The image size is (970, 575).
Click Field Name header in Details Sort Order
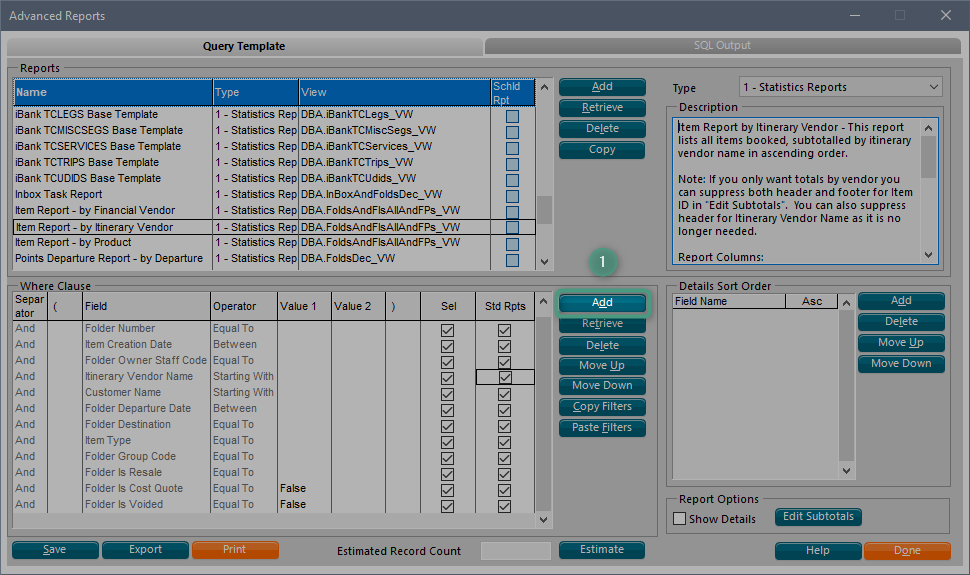point(729,301)
